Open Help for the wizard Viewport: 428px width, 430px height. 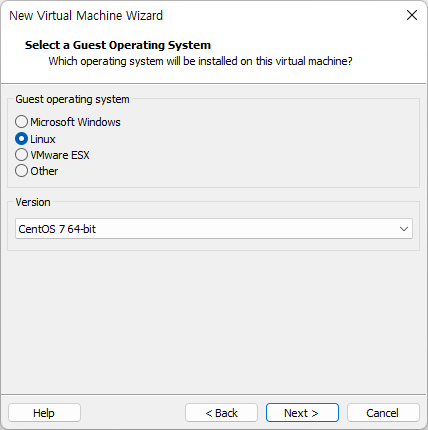pos(44,413)
